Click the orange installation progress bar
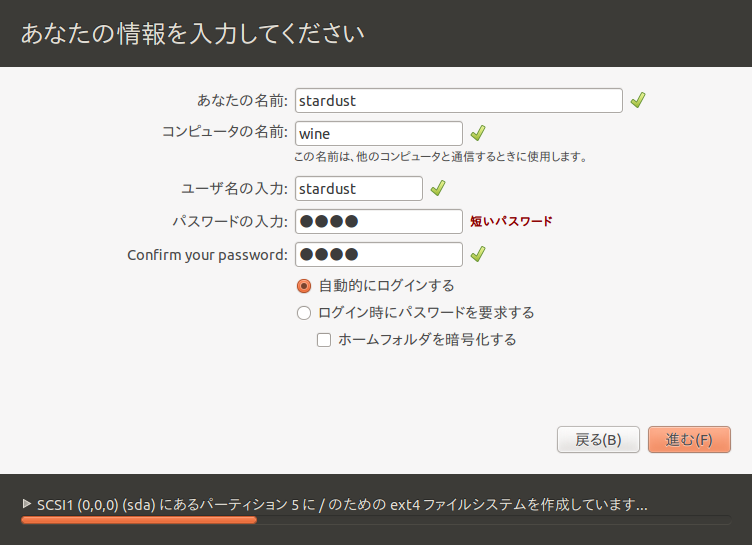Image resolution: width=752 pixels, height=545 pixels. pos(376,520)
